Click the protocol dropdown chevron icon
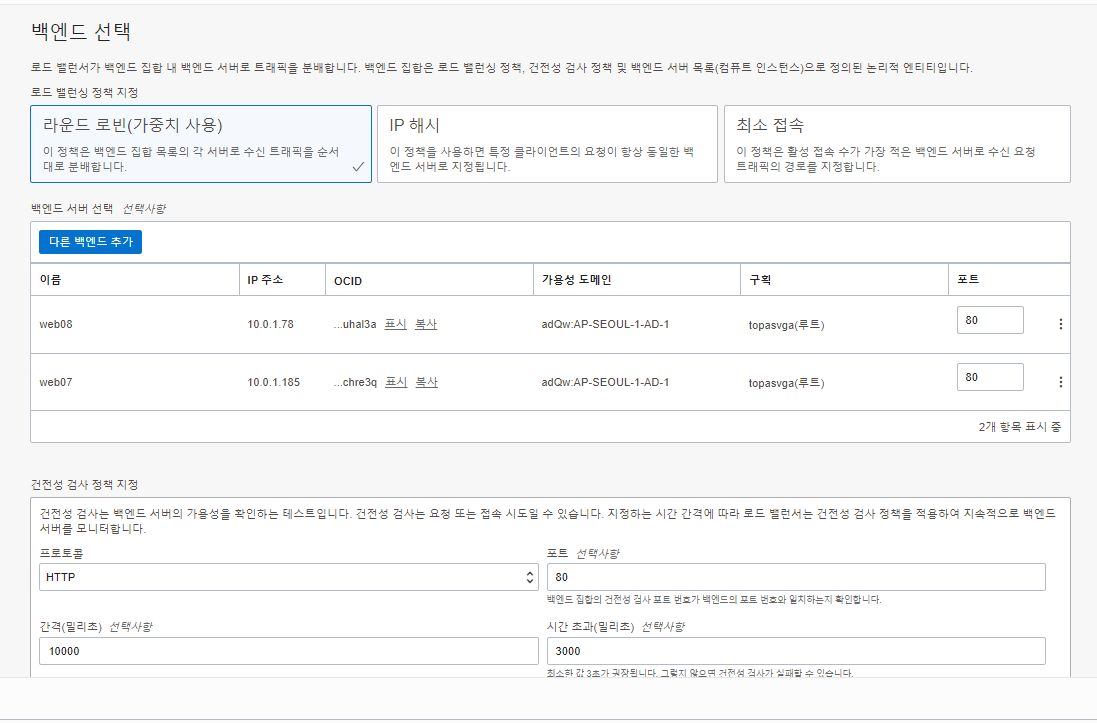 tap(529, 577)
